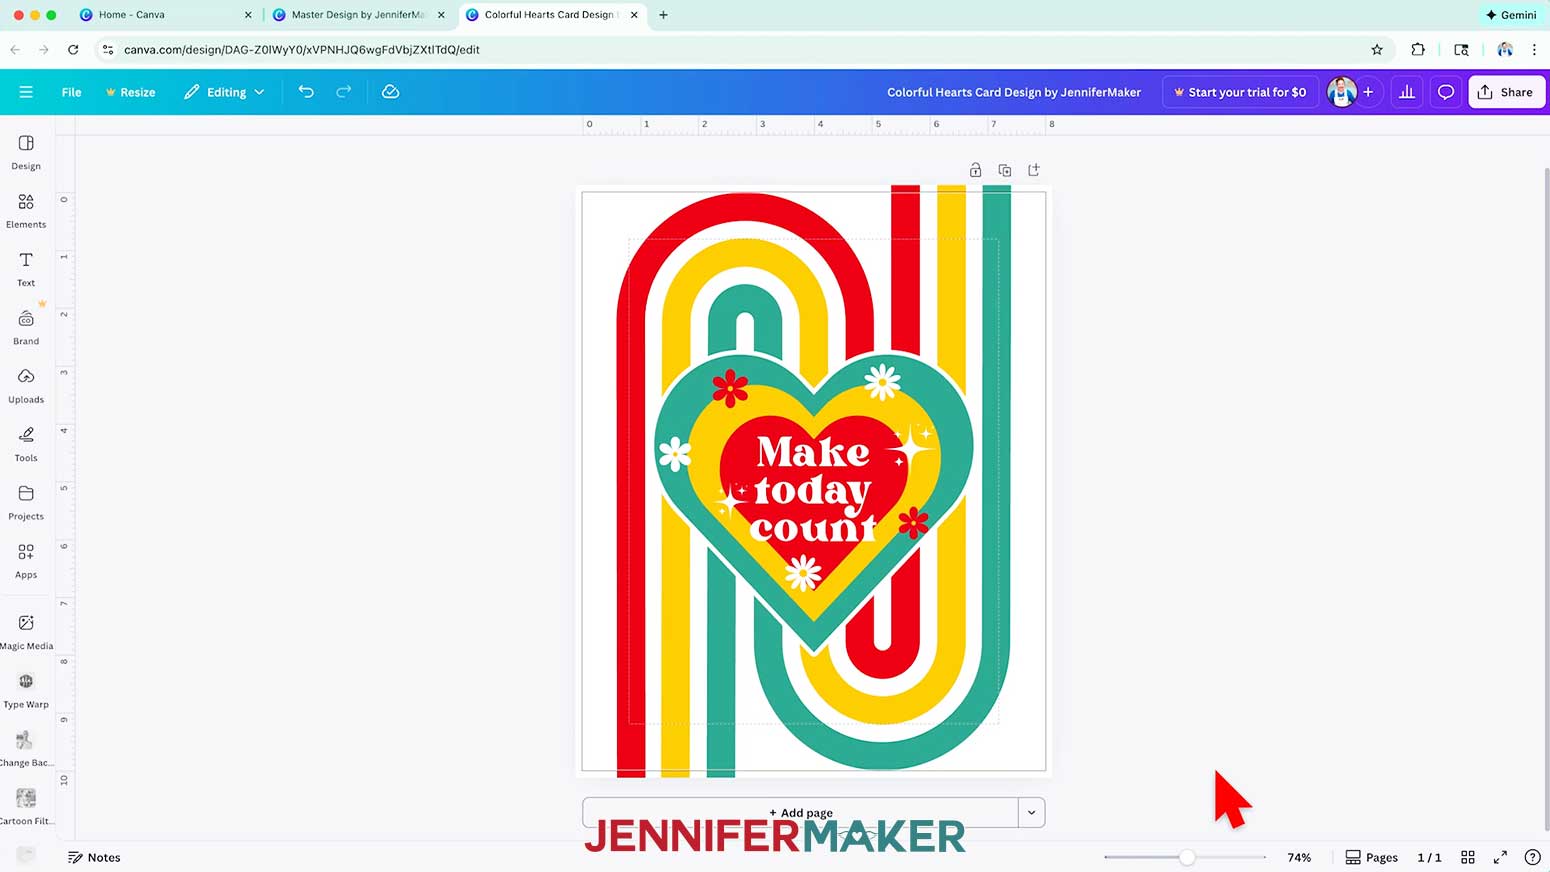Open the Cartoon Filter app
This screenshot has width=1550, height=872.
(x=26, y=807)
